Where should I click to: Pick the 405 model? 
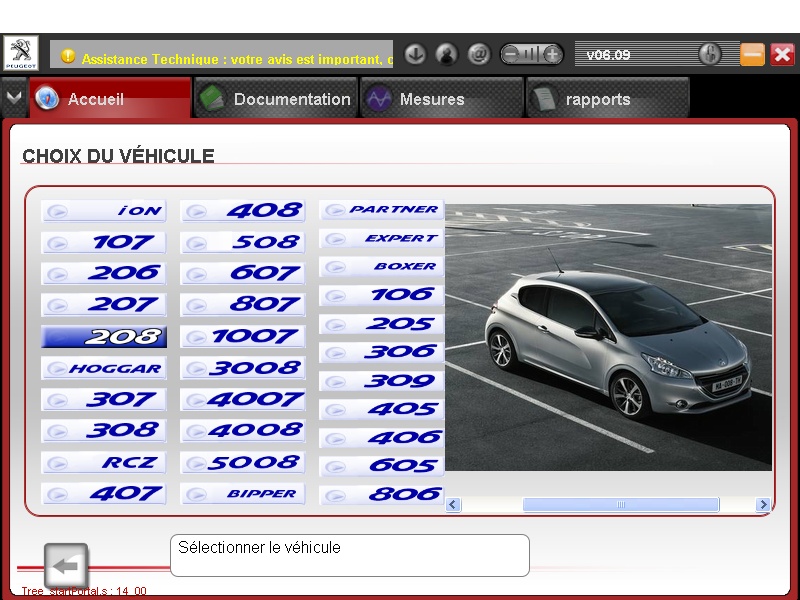point(382,409)
